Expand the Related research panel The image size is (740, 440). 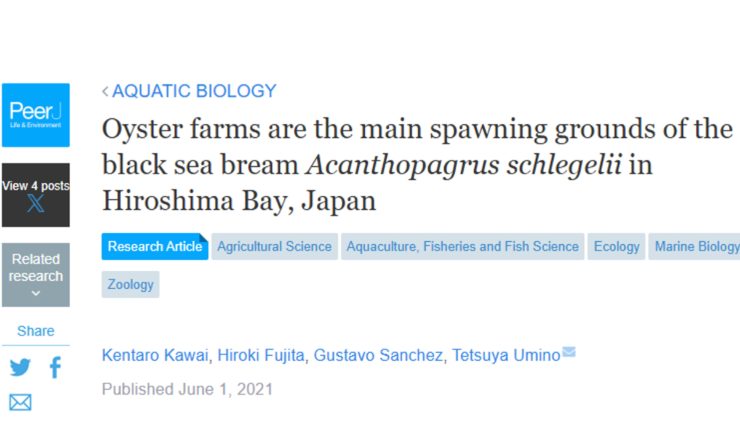35,275
